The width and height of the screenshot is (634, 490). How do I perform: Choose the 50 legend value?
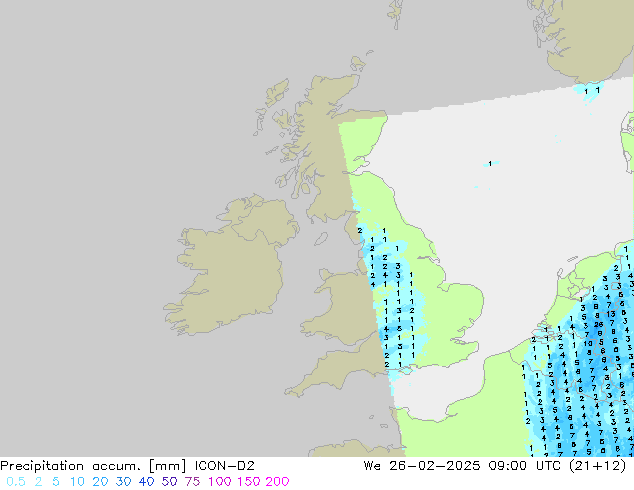(x=169, y=482)
